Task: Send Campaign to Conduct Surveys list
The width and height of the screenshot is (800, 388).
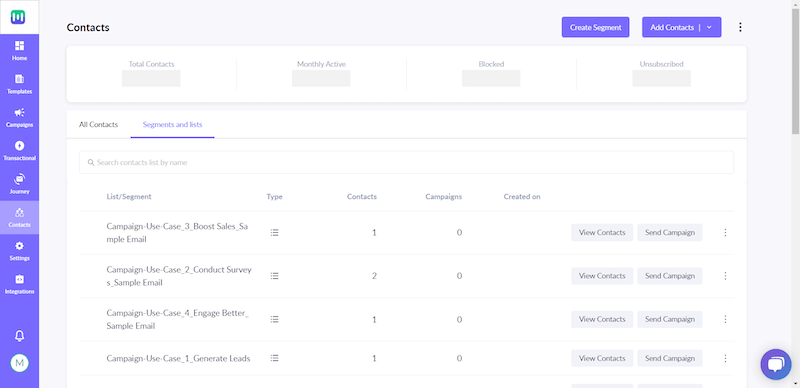Action: (x=670, y=276)
